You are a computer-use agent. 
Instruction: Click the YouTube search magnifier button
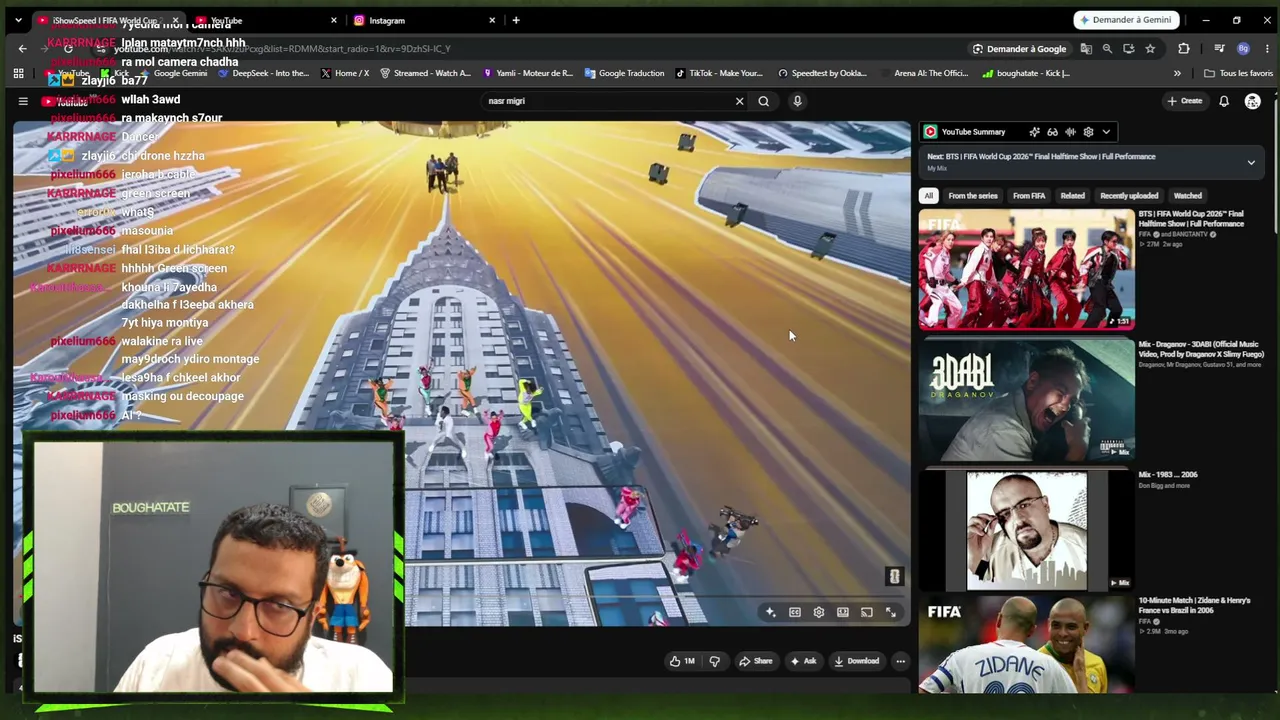(x=764, y=101)
